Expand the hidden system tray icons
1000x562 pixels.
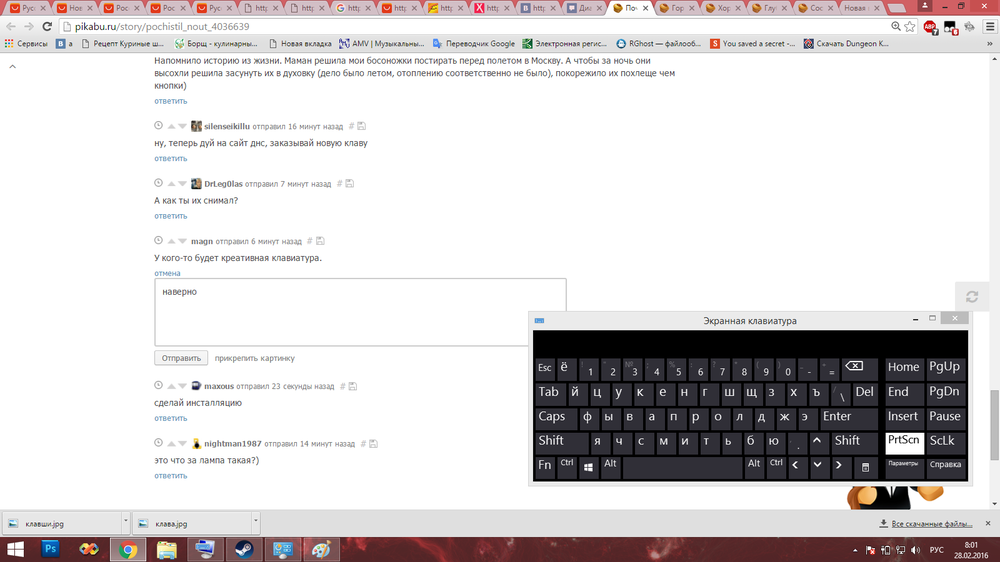(855, 550)
